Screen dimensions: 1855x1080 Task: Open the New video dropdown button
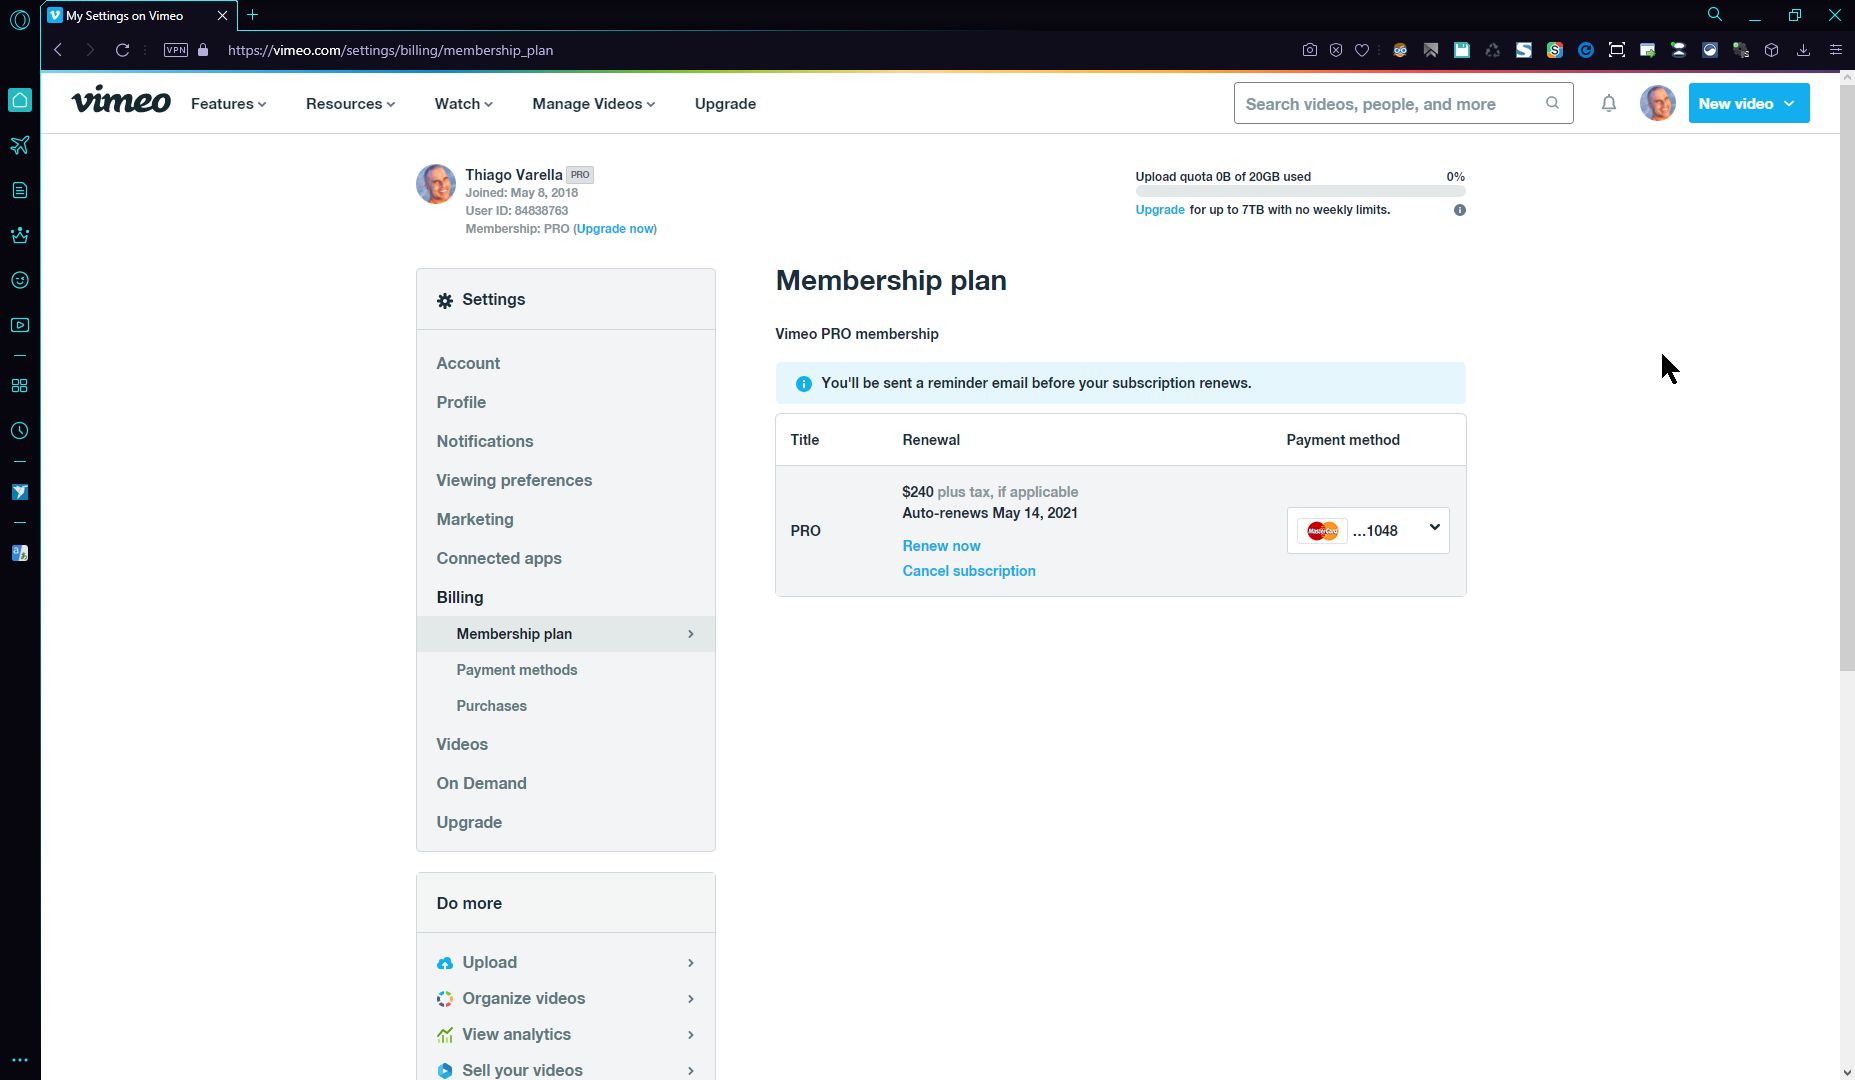tap(1749, 103)
